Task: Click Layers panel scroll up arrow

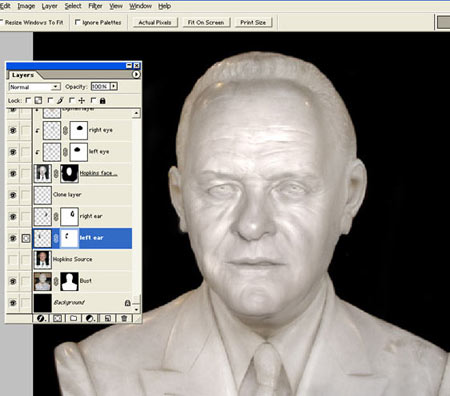Action: click(x=136, y=114)
